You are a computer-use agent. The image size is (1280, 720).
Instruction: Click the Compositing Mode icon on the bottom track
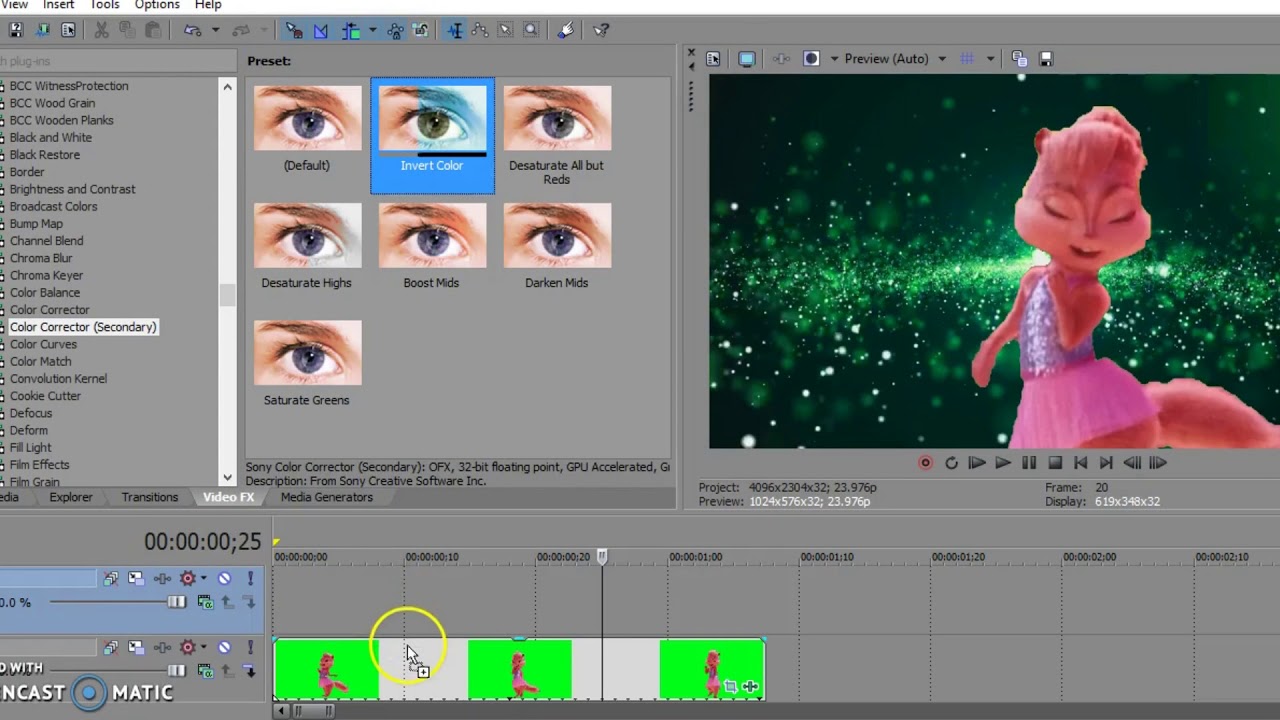click(205, 671)
